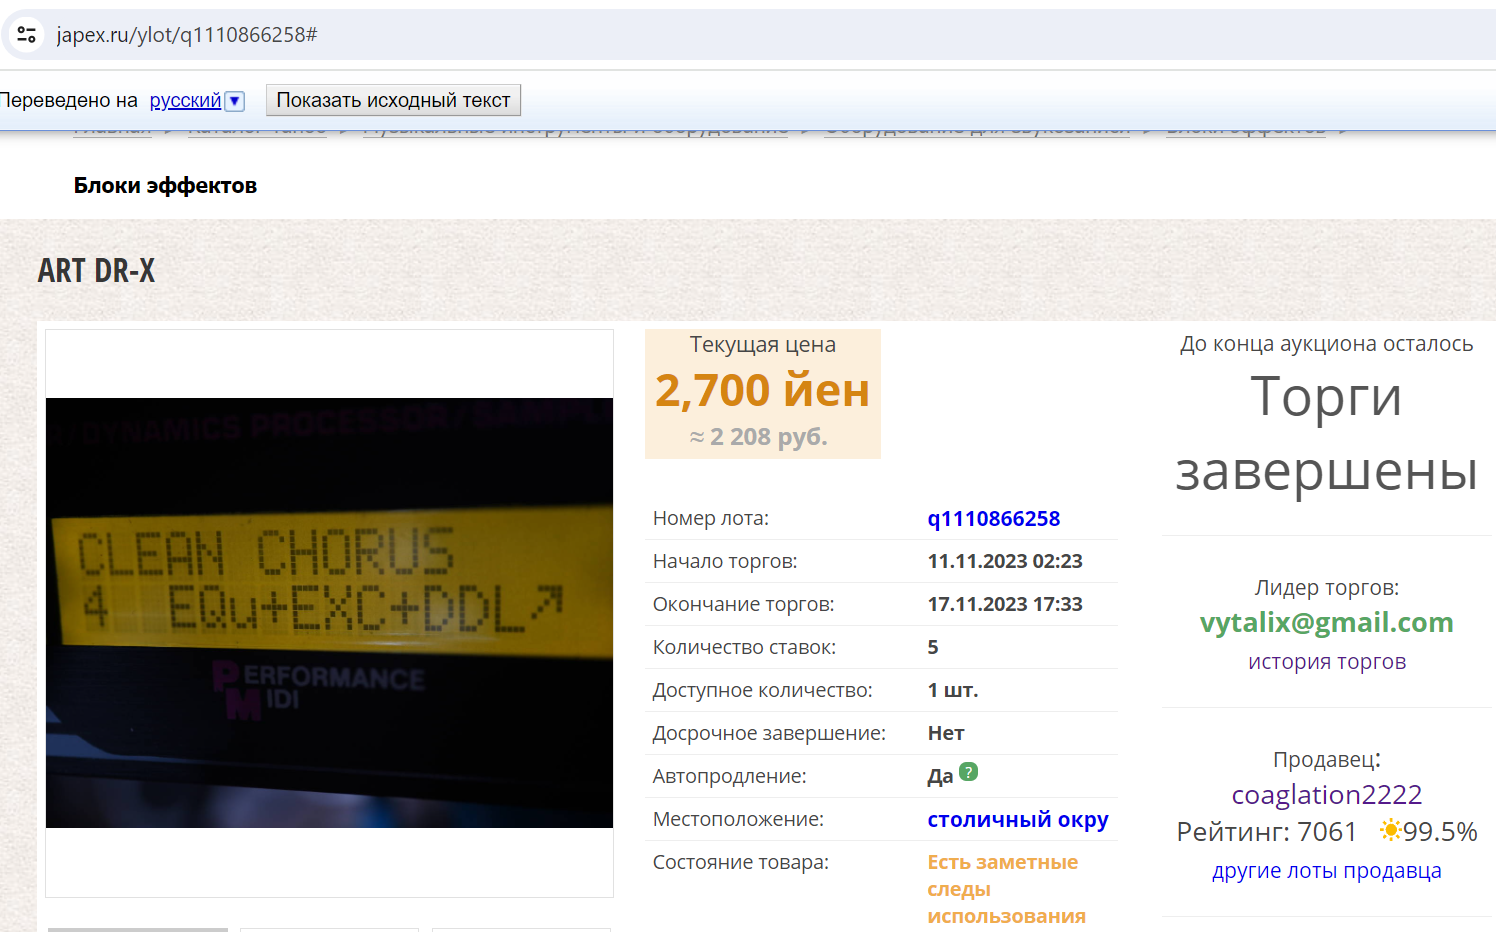Open bid leader vytalix@gmail.com link
Image resolution: width=1496 pixels, height=932 pixels.
(1327, 622)
